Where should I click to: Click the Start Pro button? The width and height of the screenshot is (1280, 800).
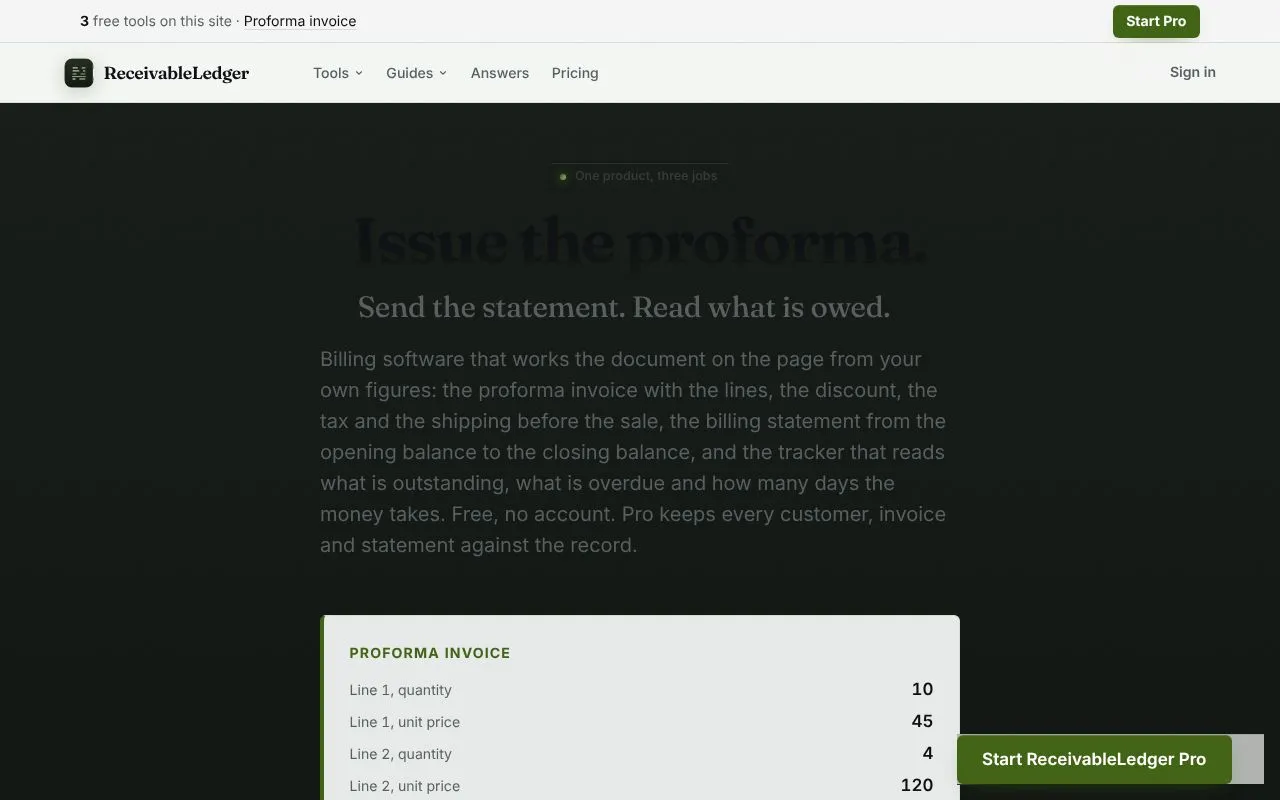(1156, 21)
